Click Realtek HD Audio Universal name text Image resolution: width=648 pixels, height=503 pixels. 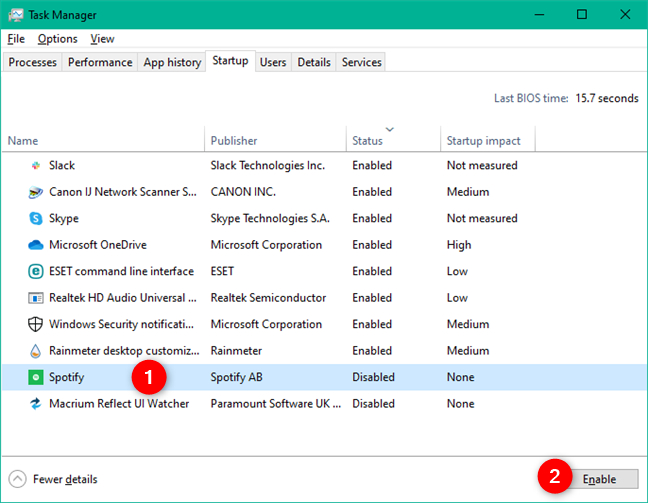point(123,298)
